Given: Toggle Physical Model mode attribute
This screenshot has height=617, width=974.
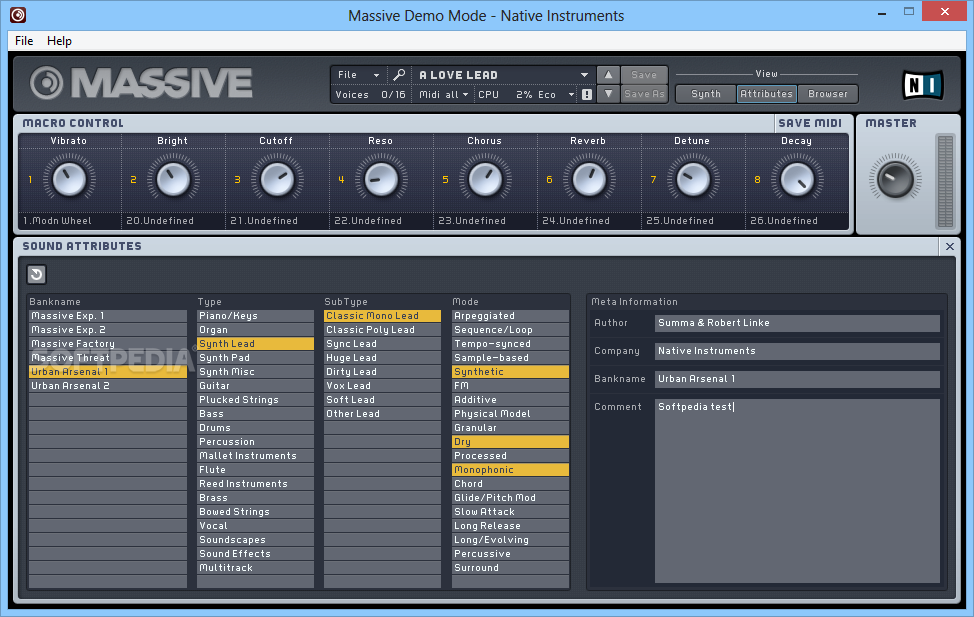Looking at the screenshot, I should click(511, 414).
